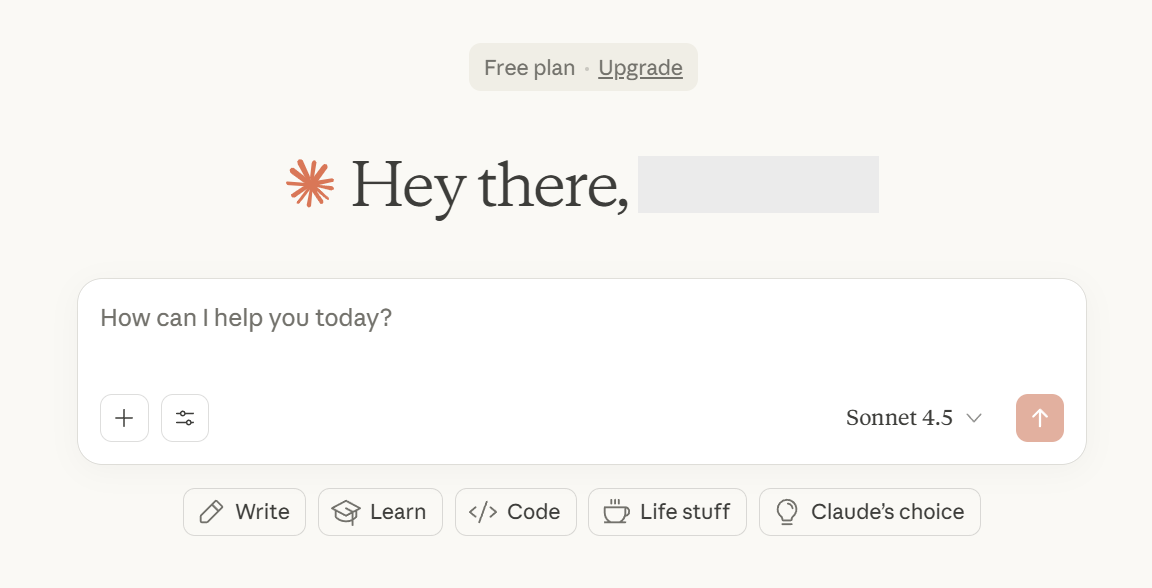Open the Life stuff suggestions

click(x=667, y=512)
